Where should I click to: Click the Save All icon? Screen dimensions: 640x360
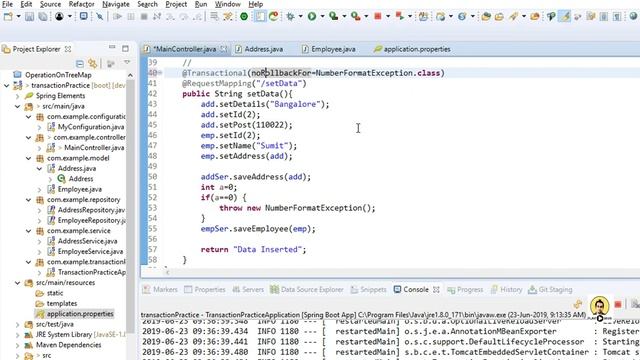pyautogui.click(x=42, y=16)
